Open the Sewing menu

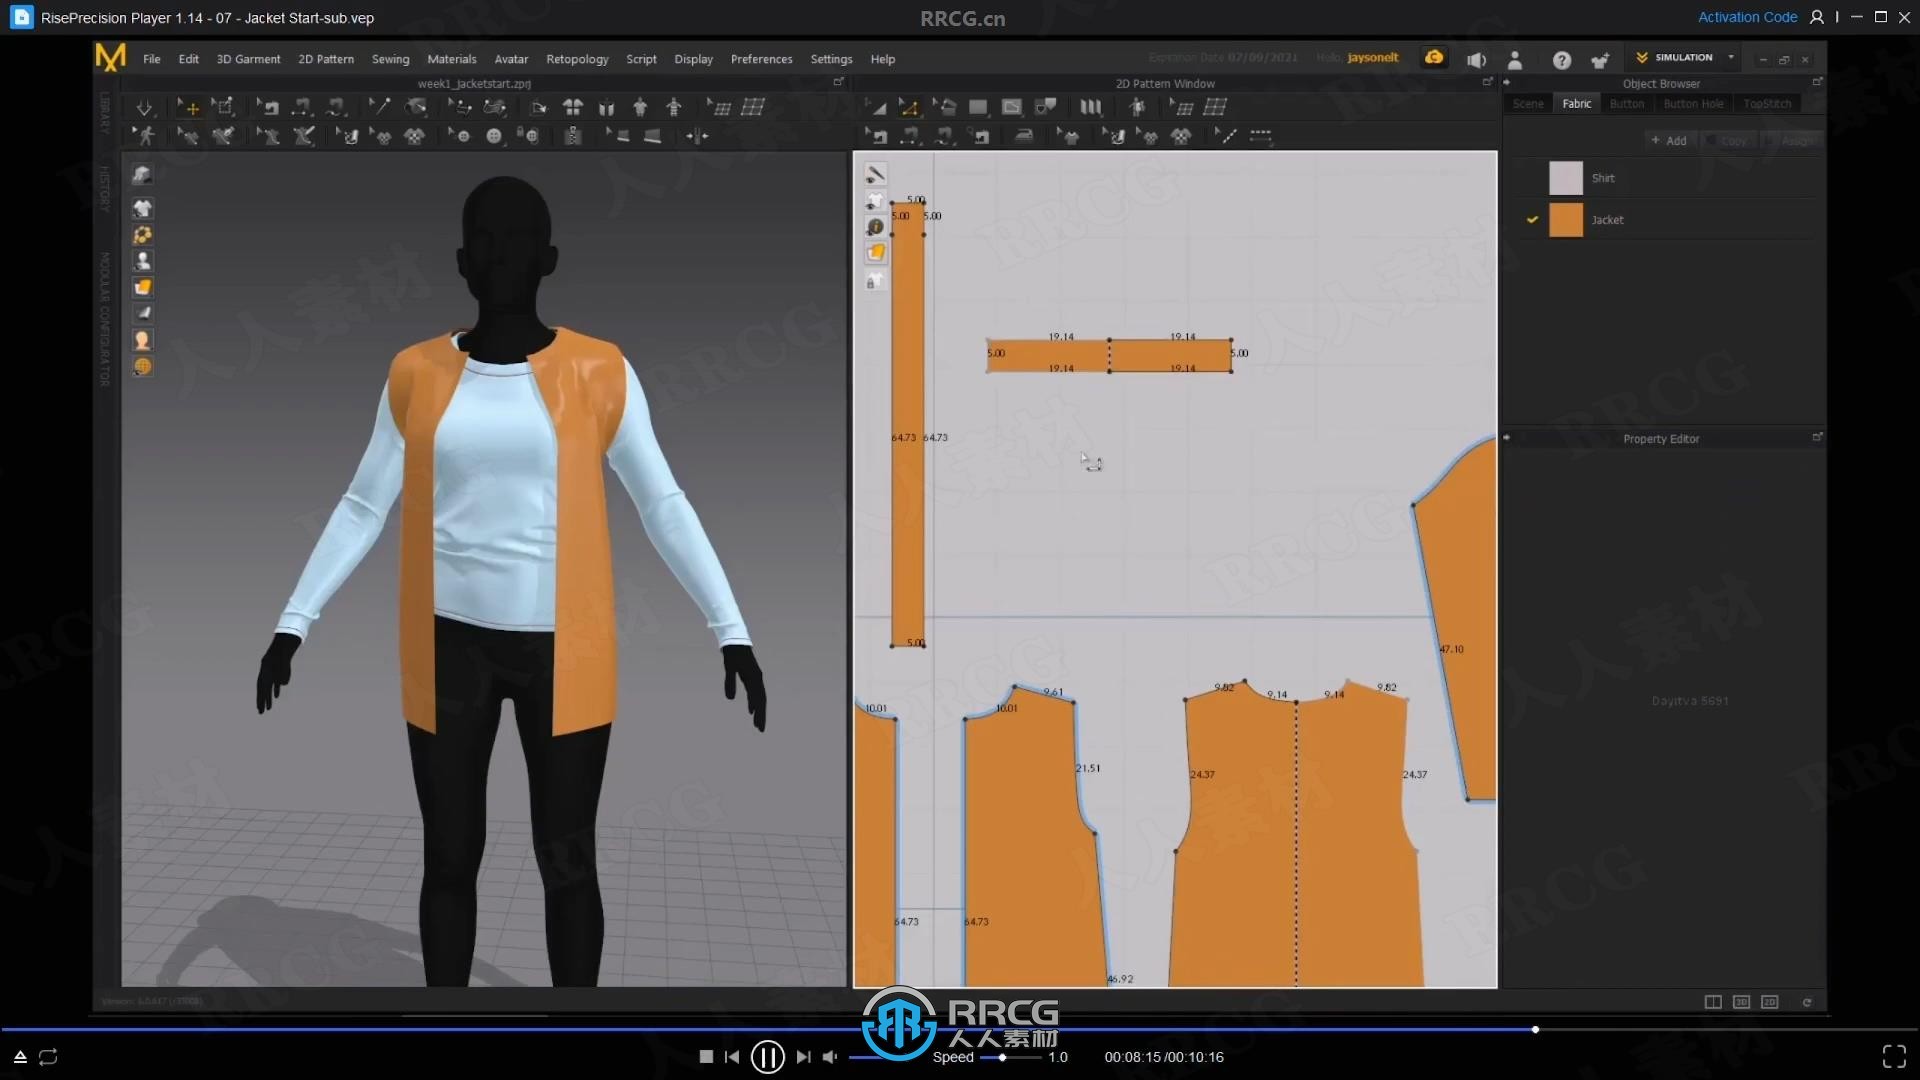point(390,59)
